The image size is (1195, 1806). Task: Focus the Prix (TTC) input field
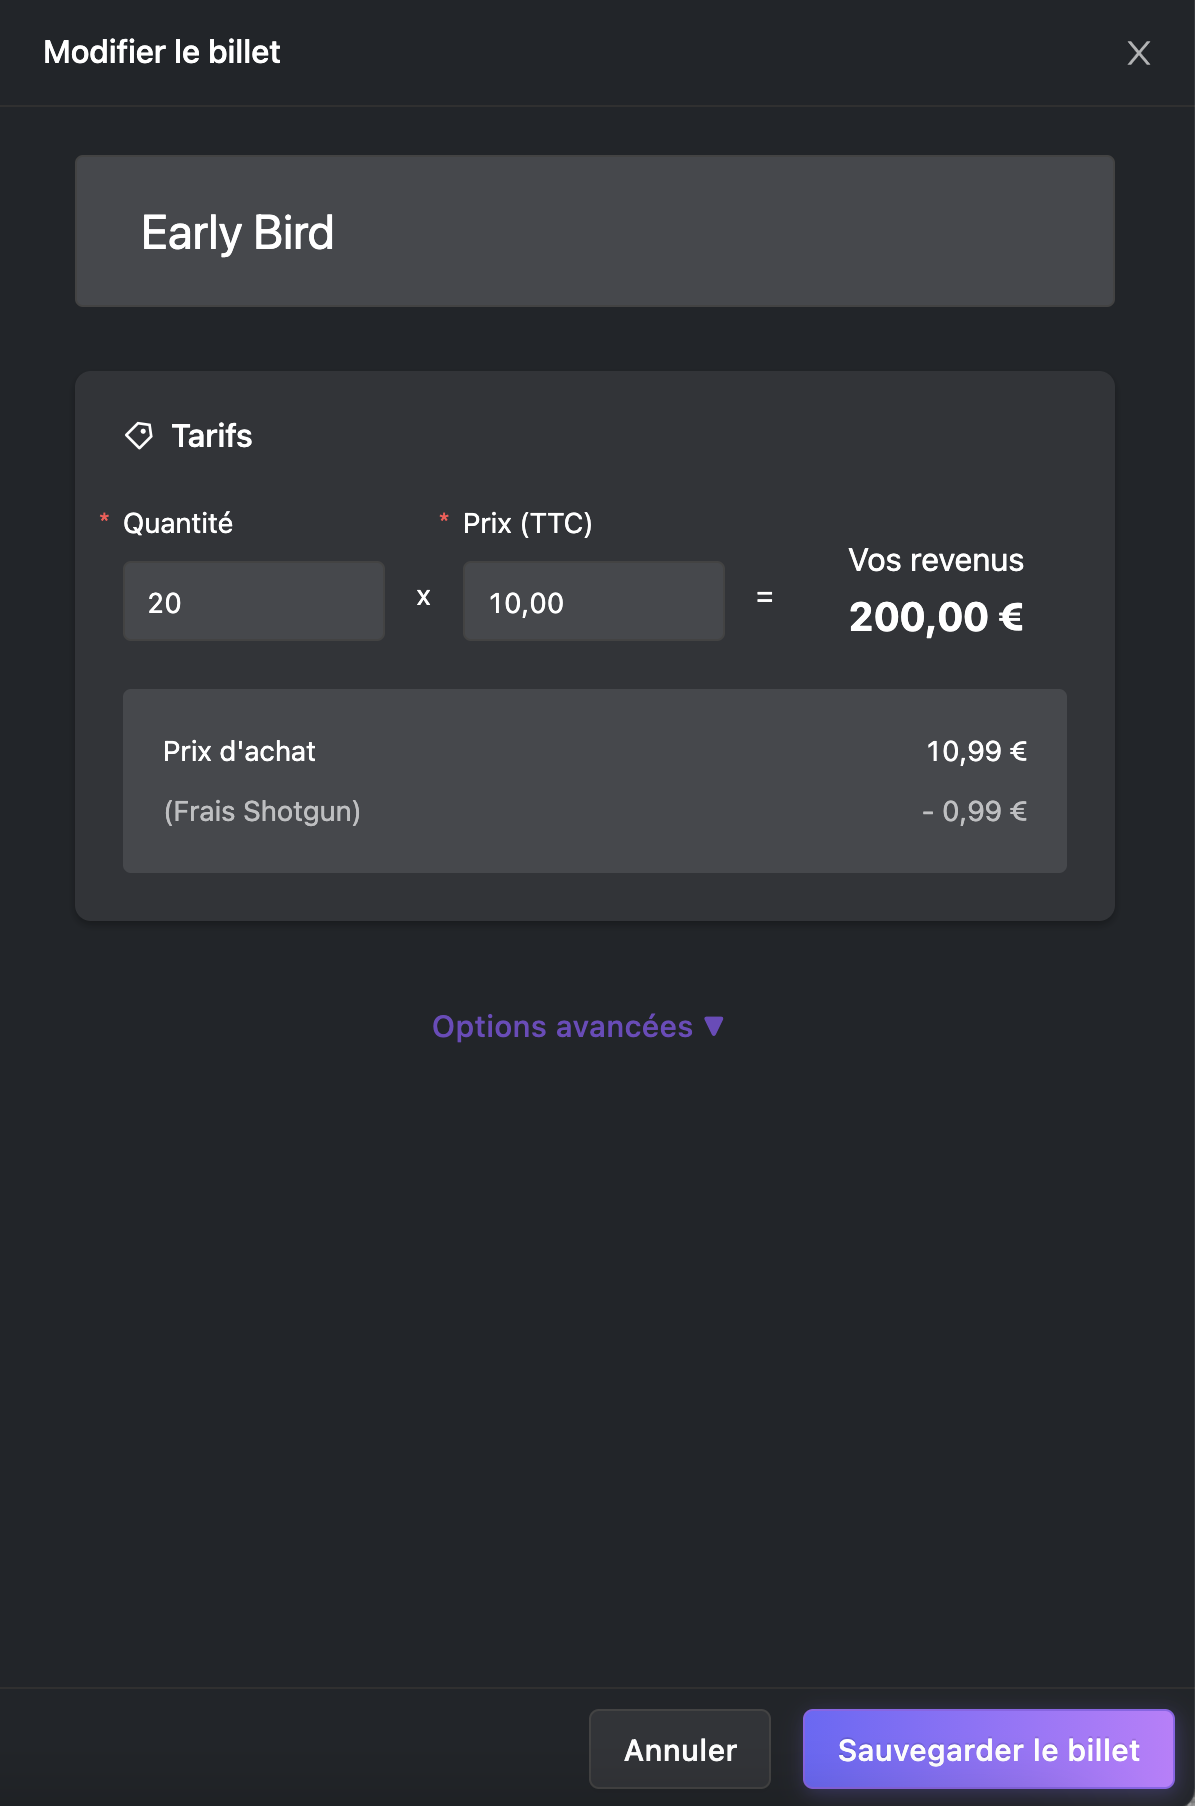[x=594, y=601]
